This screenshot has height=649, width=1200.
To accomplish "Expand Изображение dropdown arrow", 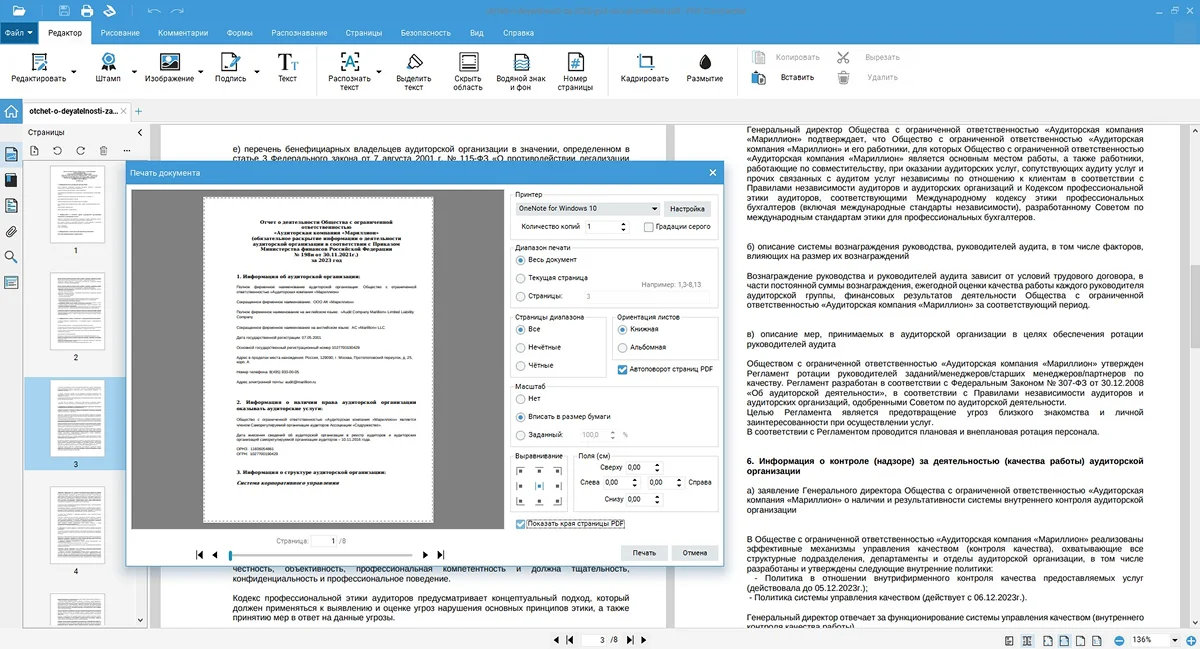I will 201,72.
